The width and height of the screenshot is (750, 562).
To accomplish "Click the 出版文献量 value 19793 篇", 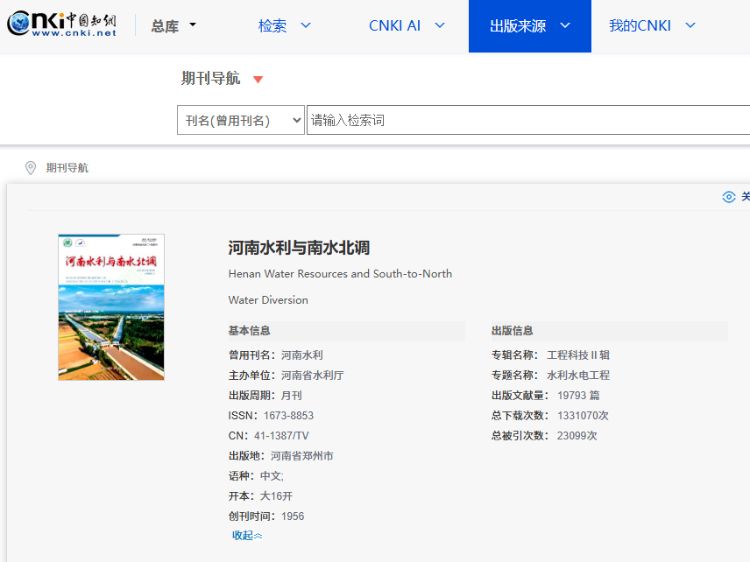I will click(578, 395).
